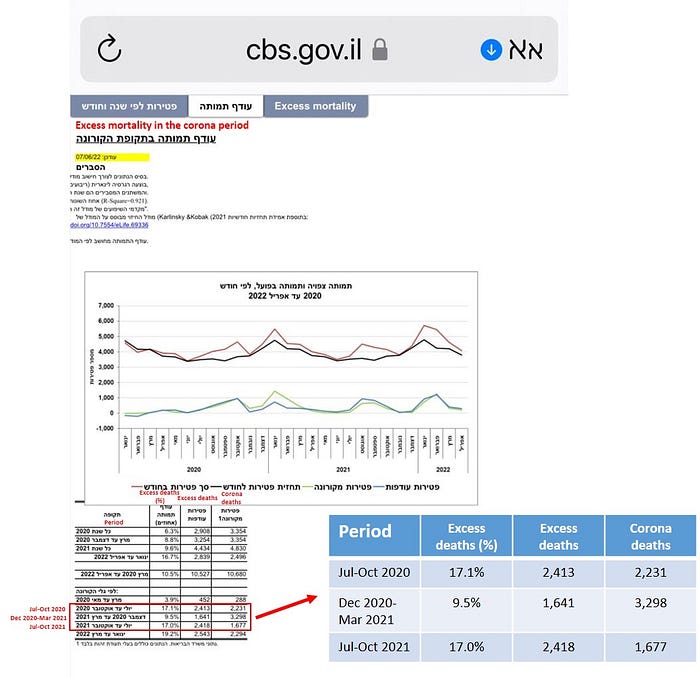Select legend entry פטירות עודפות

(x=407, y=487)
